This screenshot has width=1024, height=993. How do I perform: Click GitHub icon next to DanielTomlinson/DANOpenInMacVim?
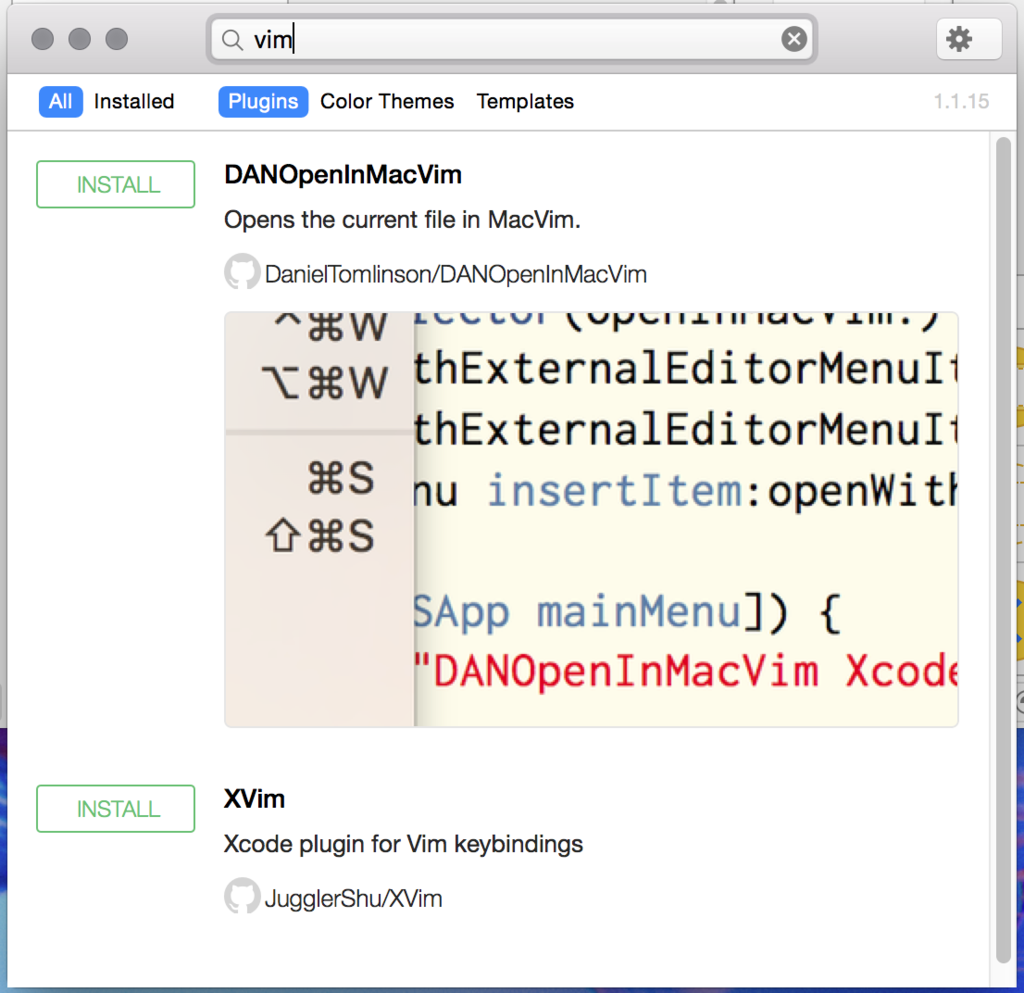(242, 271)
